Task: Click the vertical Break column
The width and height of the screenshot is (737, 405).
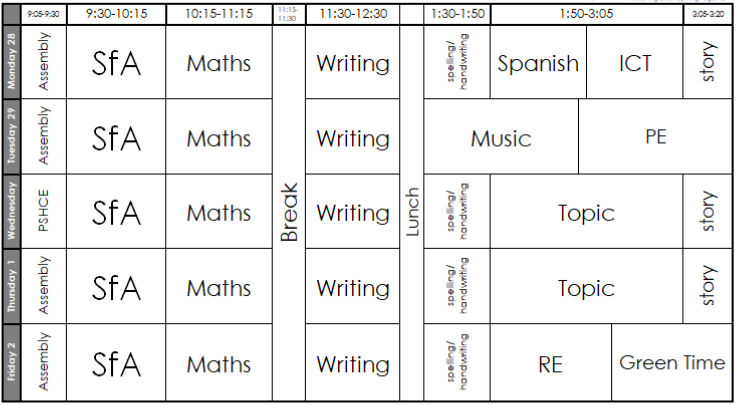Action: coord(289,212)
